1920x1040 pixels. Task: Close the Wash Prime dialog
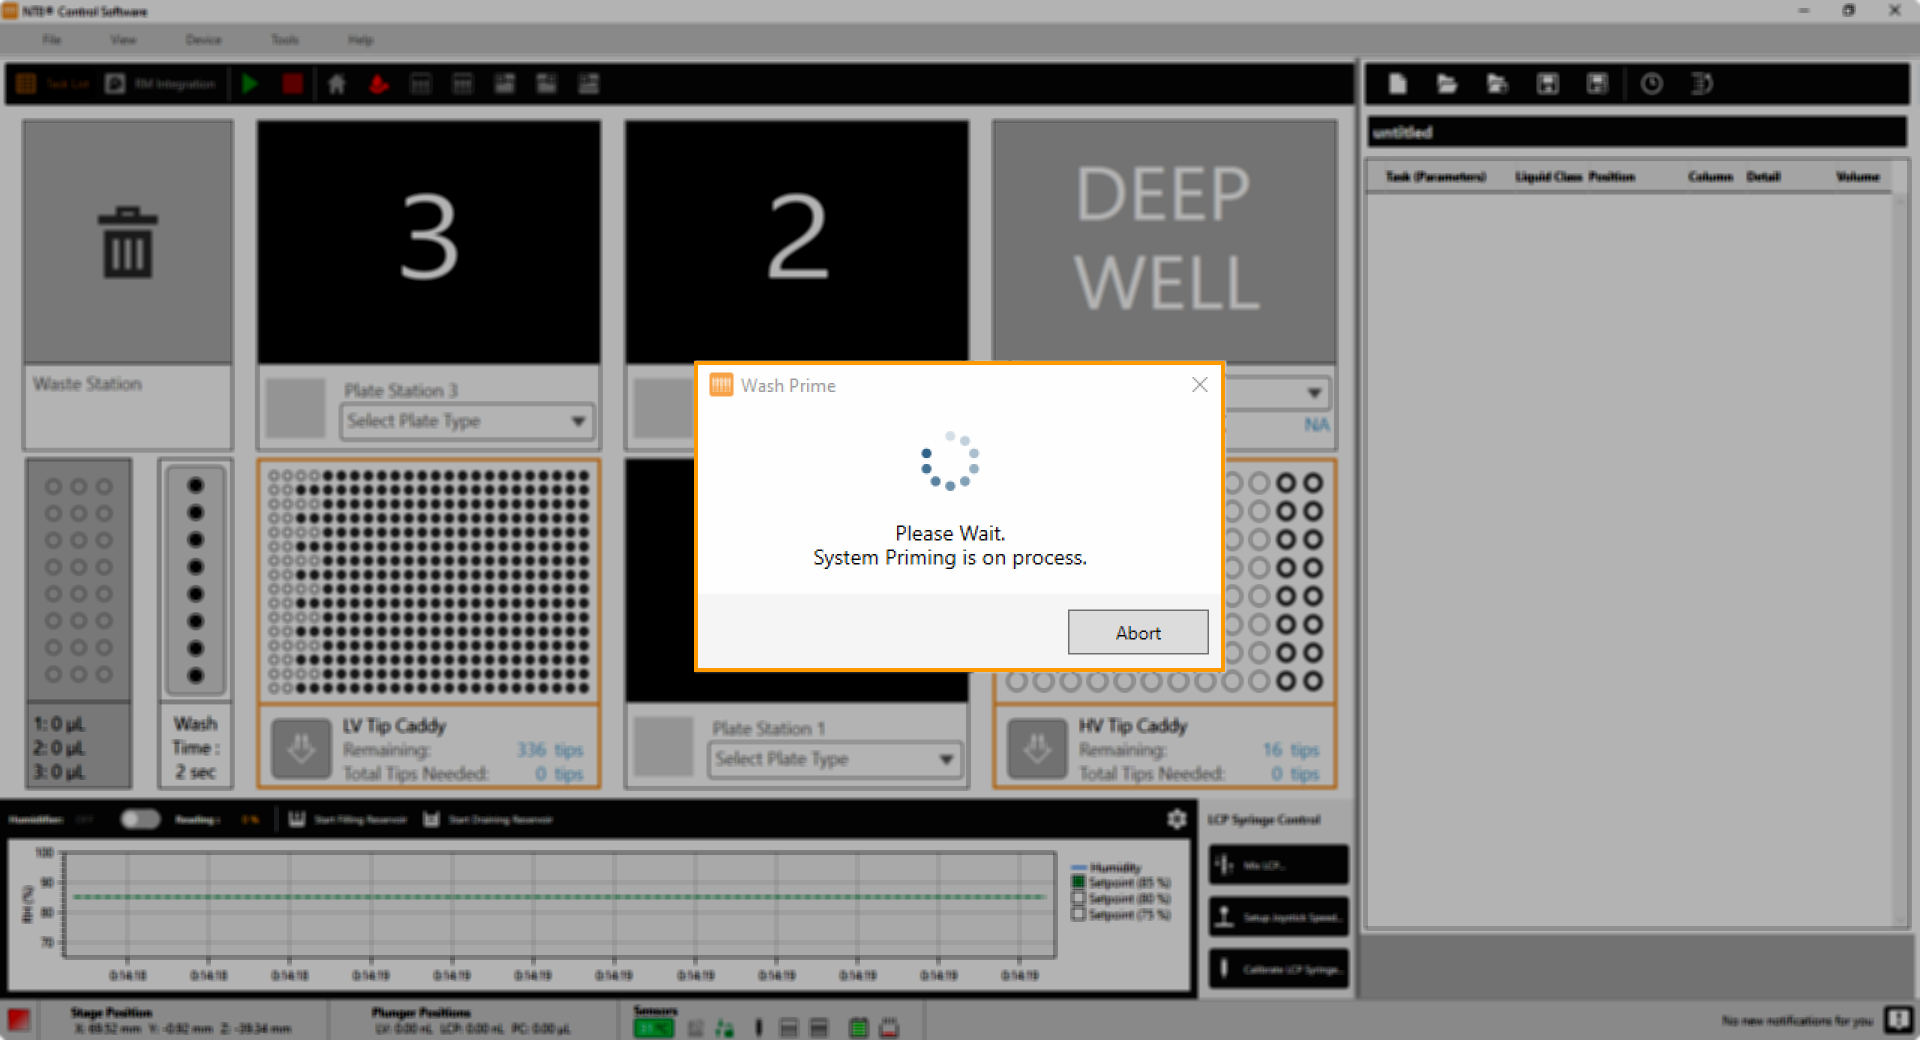pos(1200,385)
